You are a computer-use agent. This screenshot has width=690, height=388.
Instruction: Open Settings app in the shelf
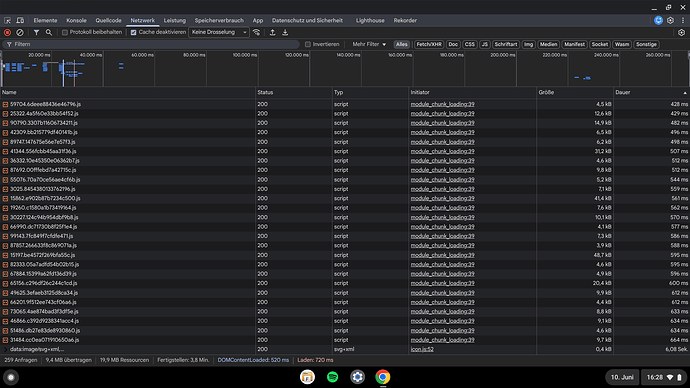(x=358, y=377)
